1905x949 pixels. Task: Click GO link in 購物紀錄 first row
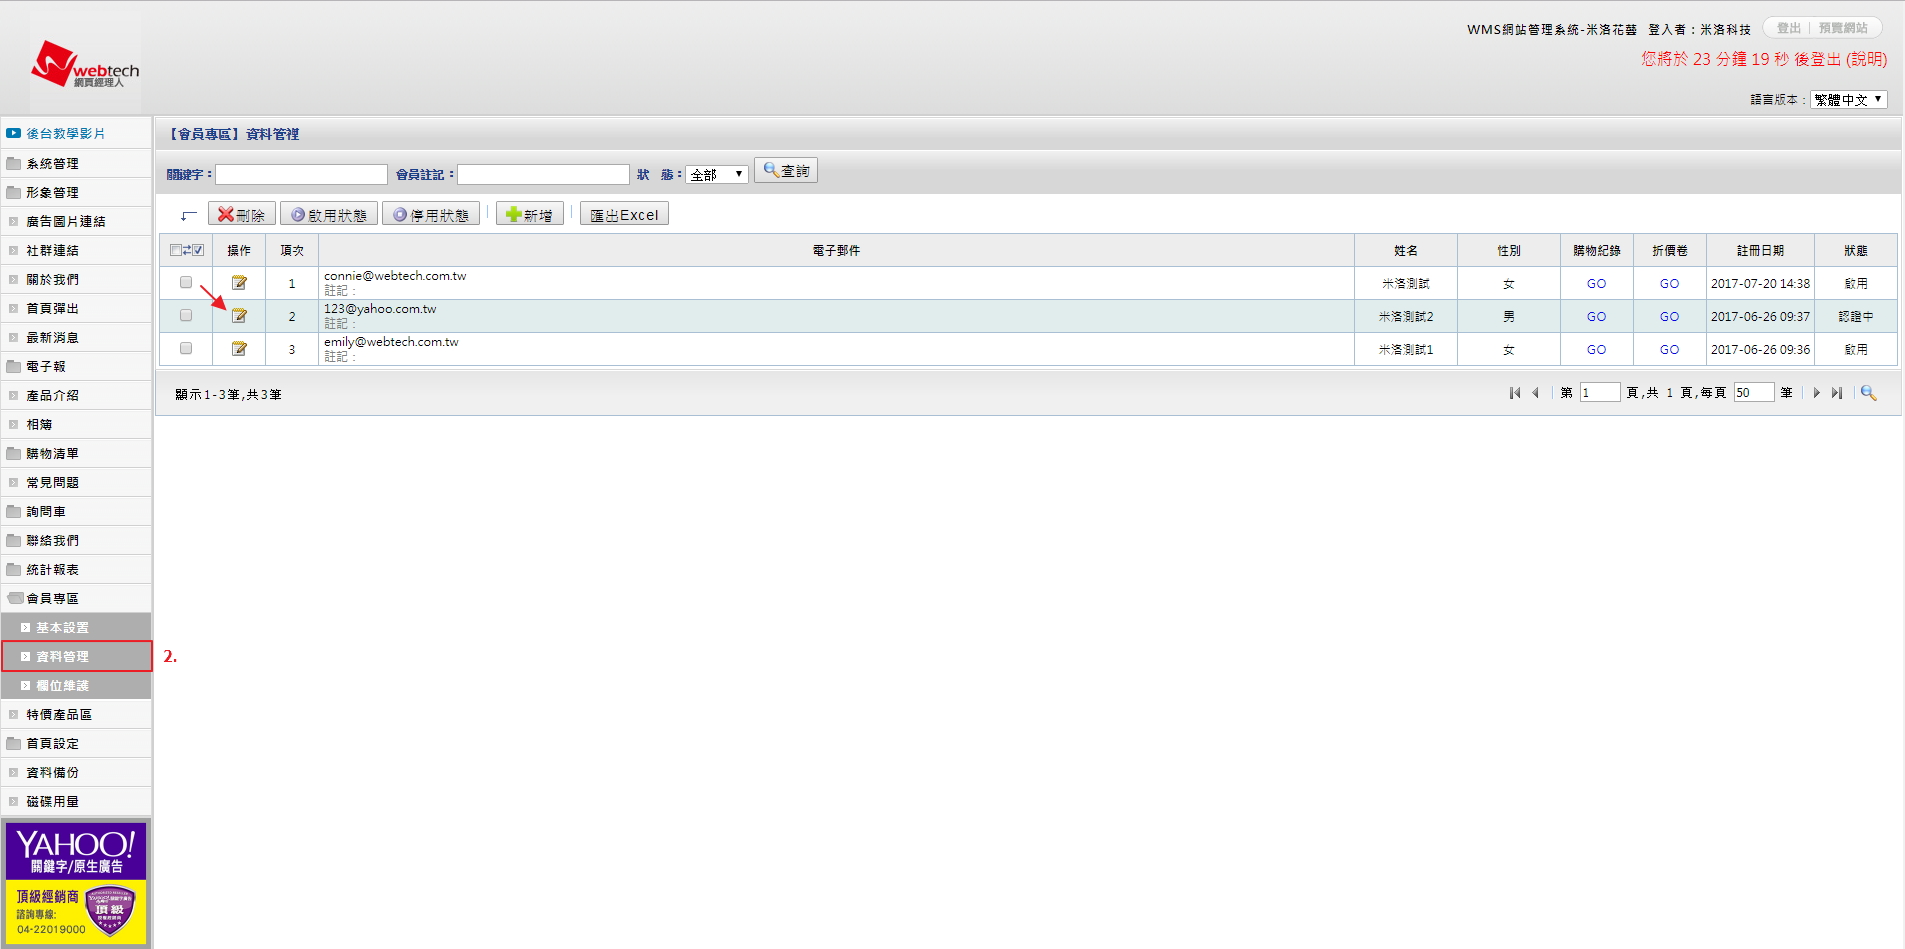(1596, 284)
